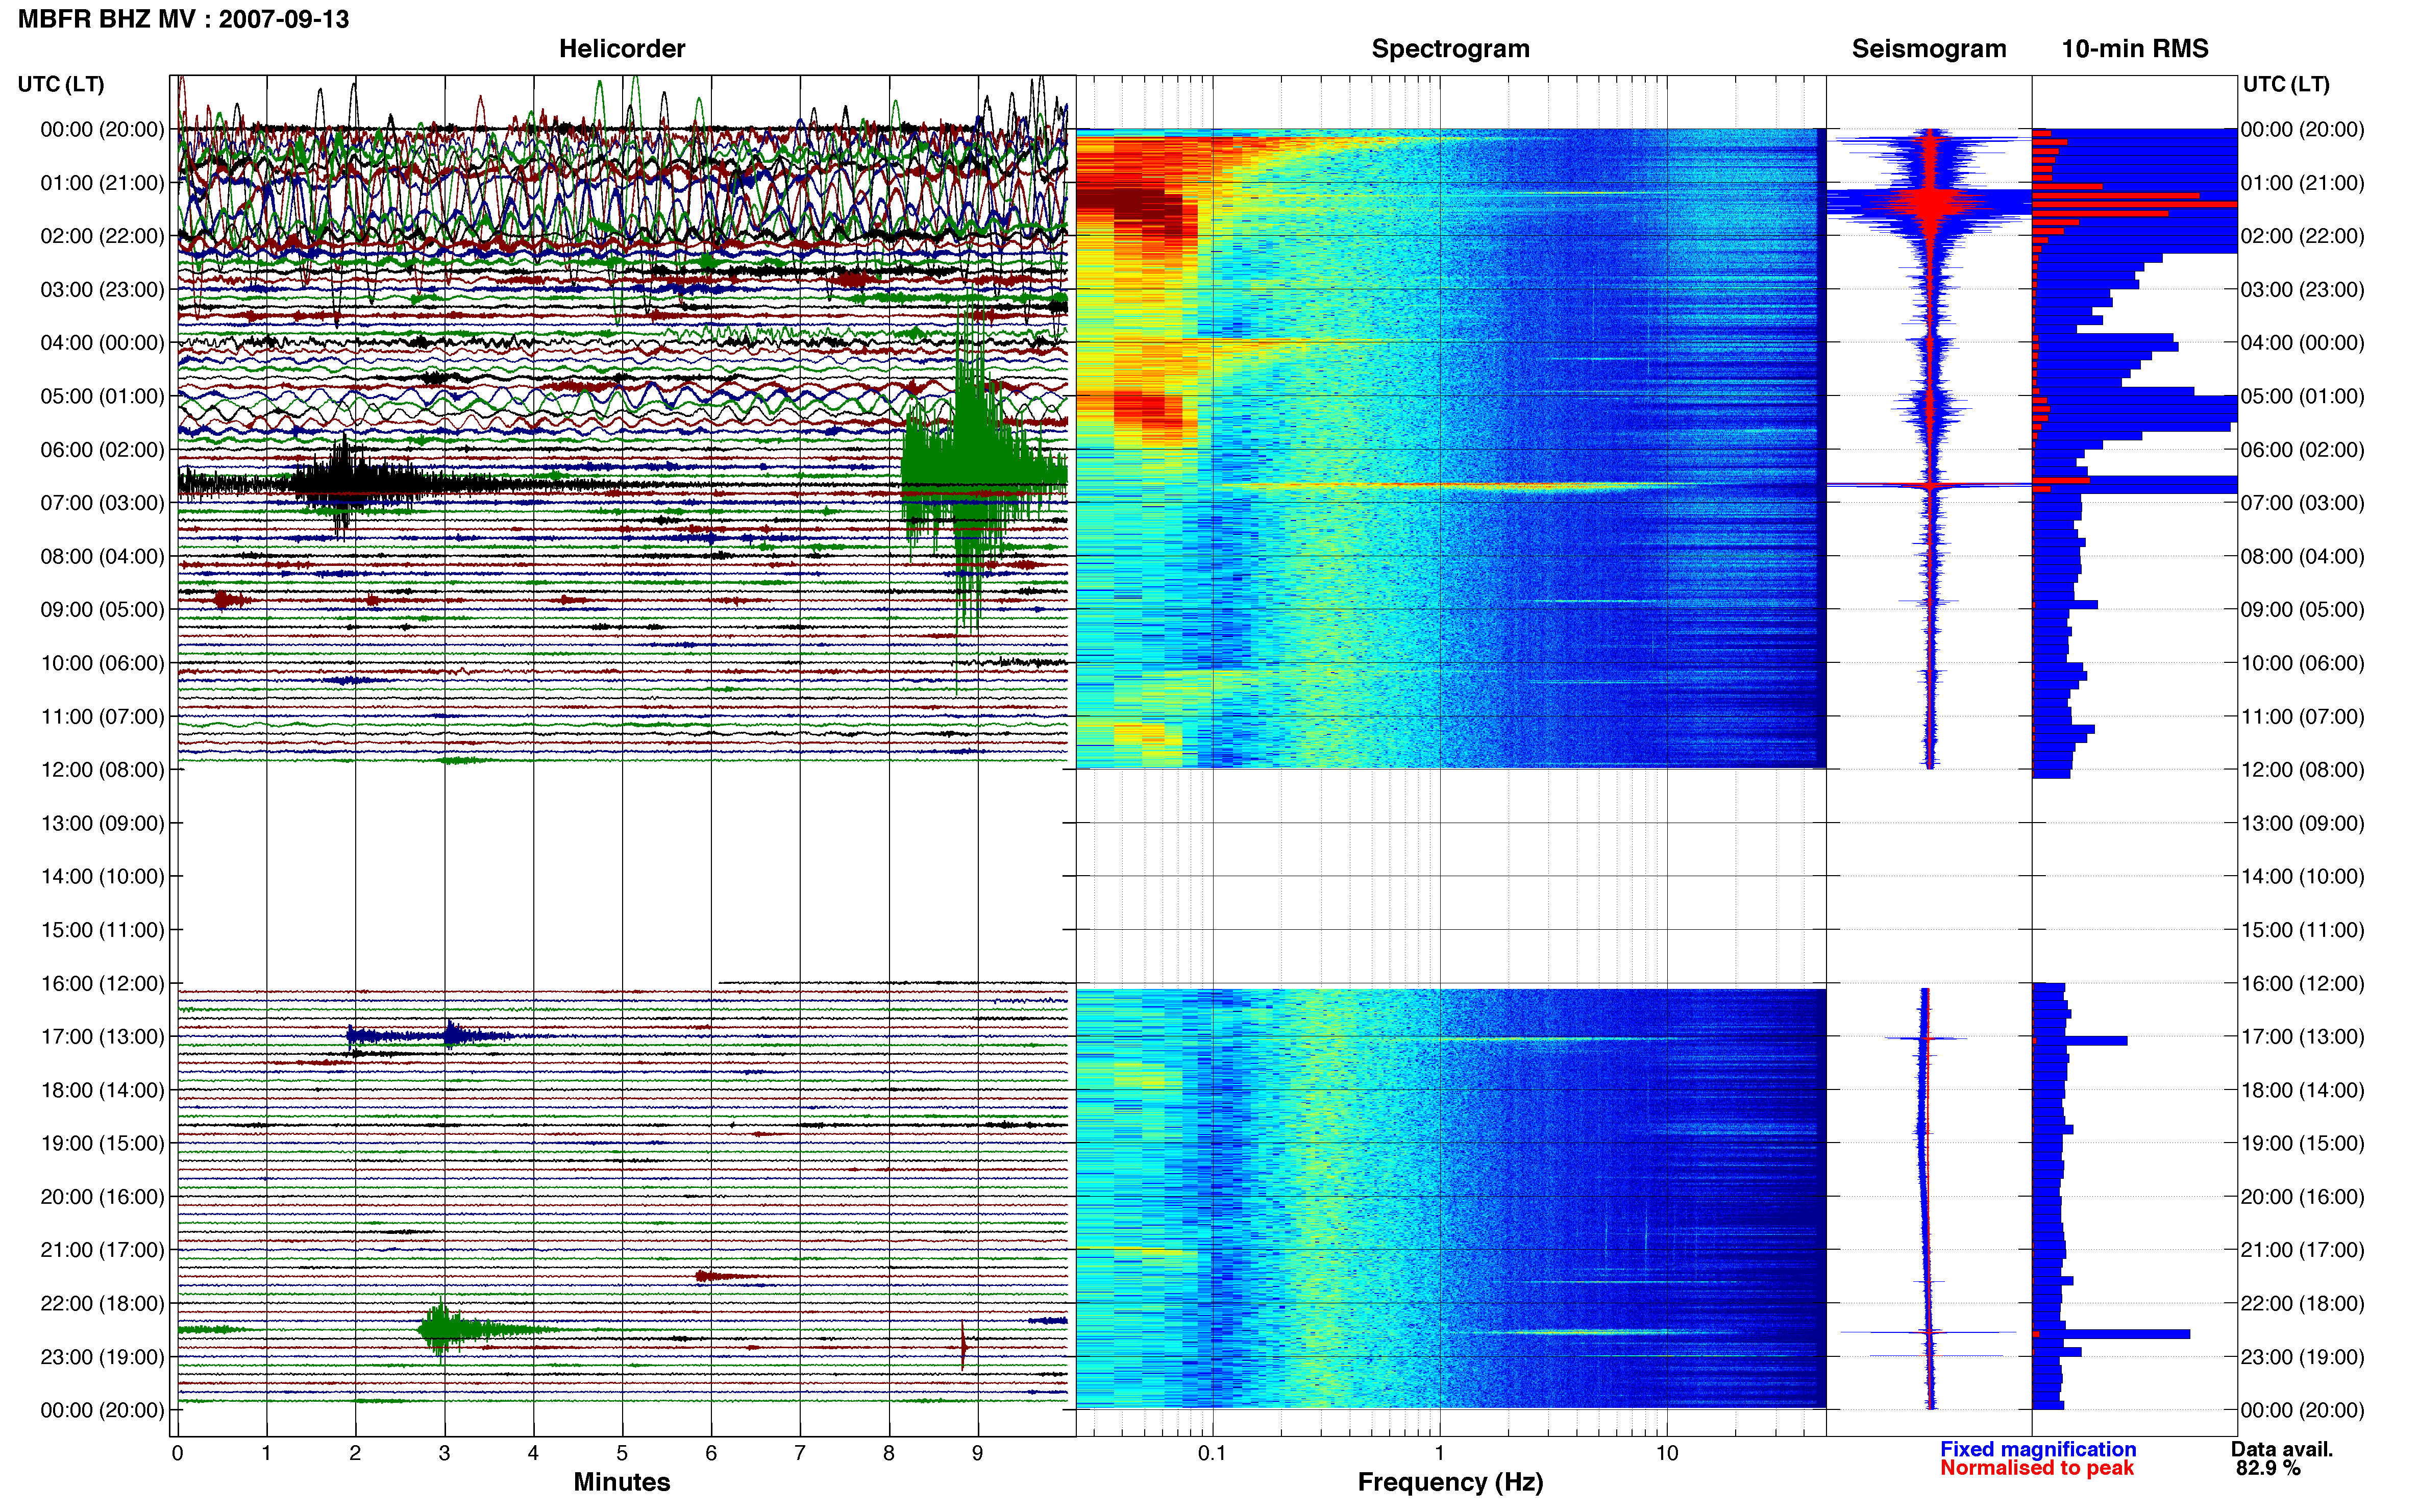The width and height of the screenshot is (2419, 1512).
Task: Click the plot title MBFR BHZ MV : 2007-09-13
Action: tap(184, 19)
